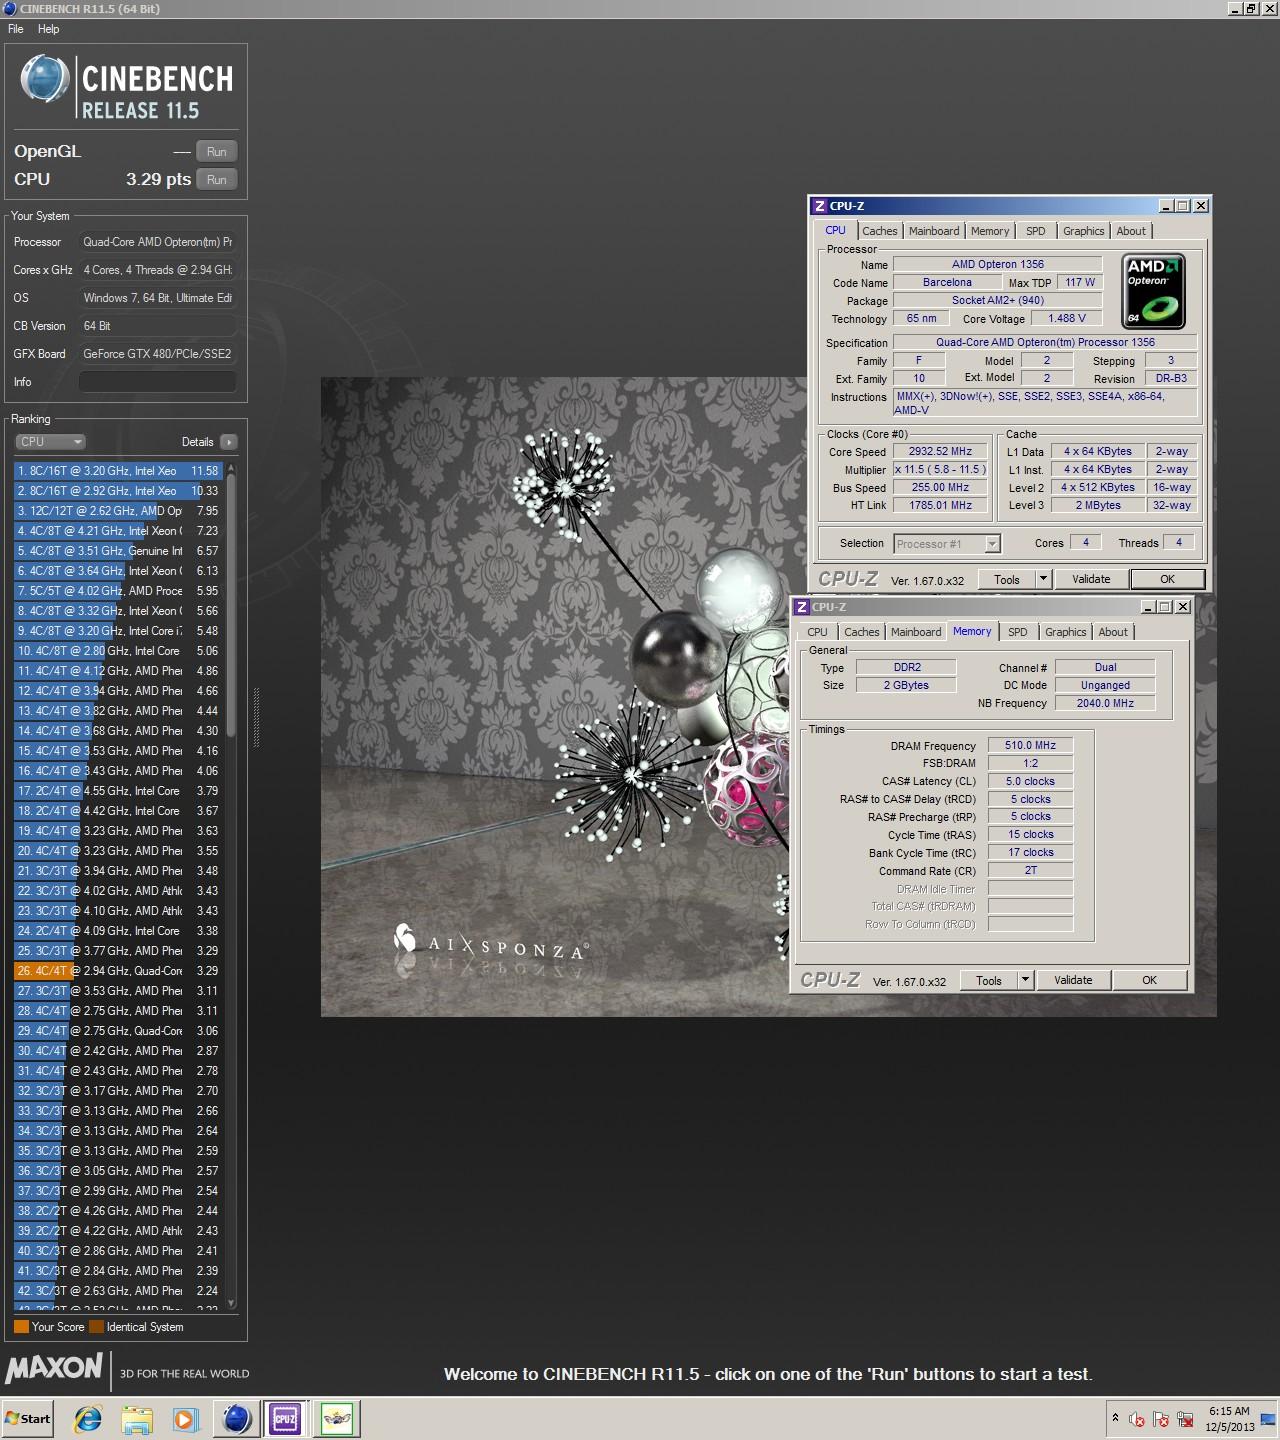Open About tab in CPU-Z CPU window
This screenshot has height=1440, width=1280.
[x=1131, y=231]
